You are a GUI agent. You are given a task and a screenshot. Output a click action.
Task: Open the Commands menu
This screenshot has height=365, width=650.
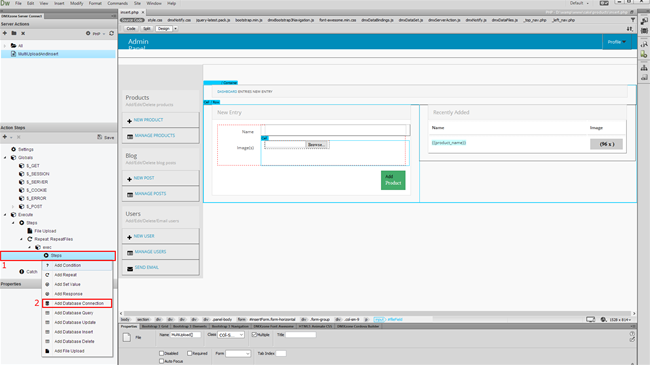117,3
